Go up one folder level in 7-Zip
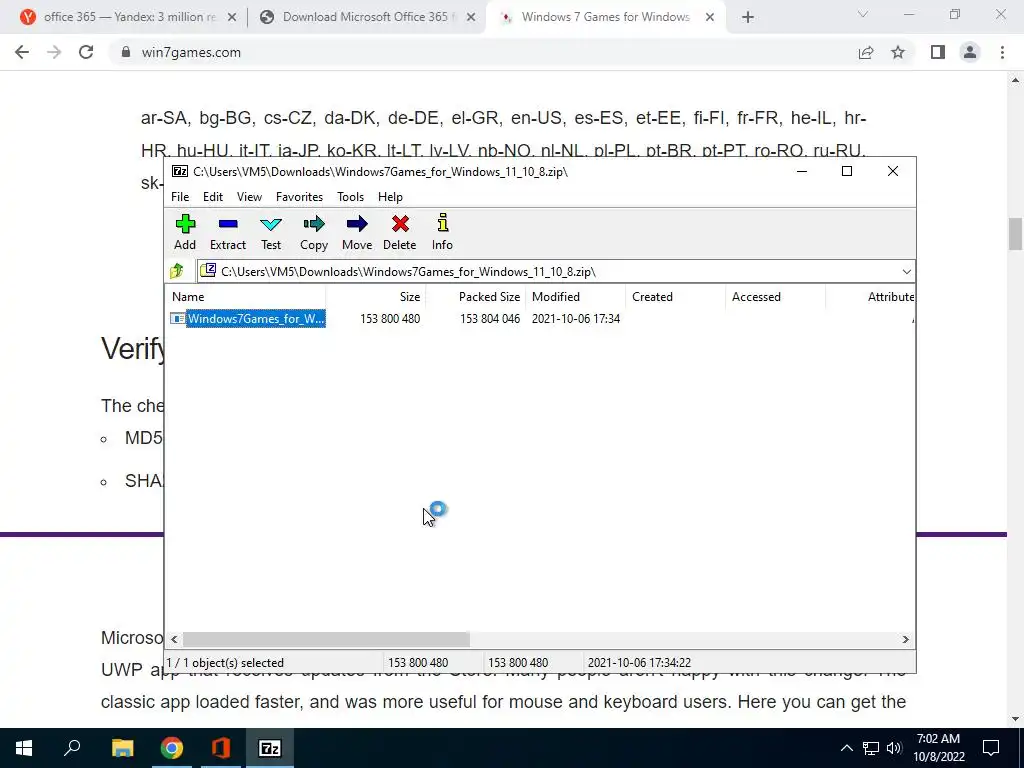This screenshot has width=1024, height=768. pyautogui.click(x=177, y=271)
